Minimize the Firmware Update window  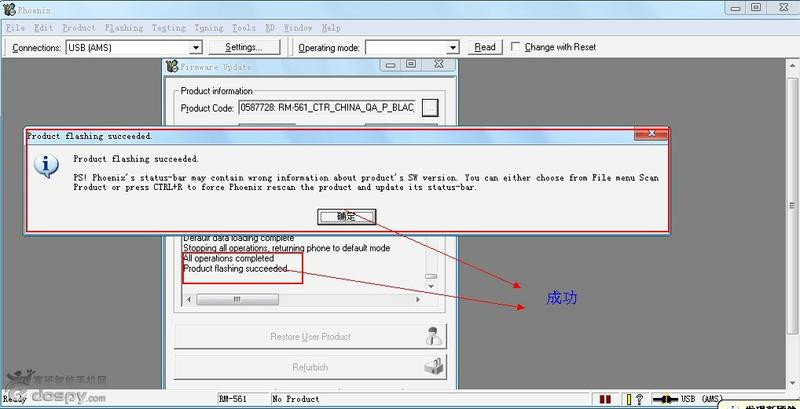pyautogui.click(x=391, y=65)
